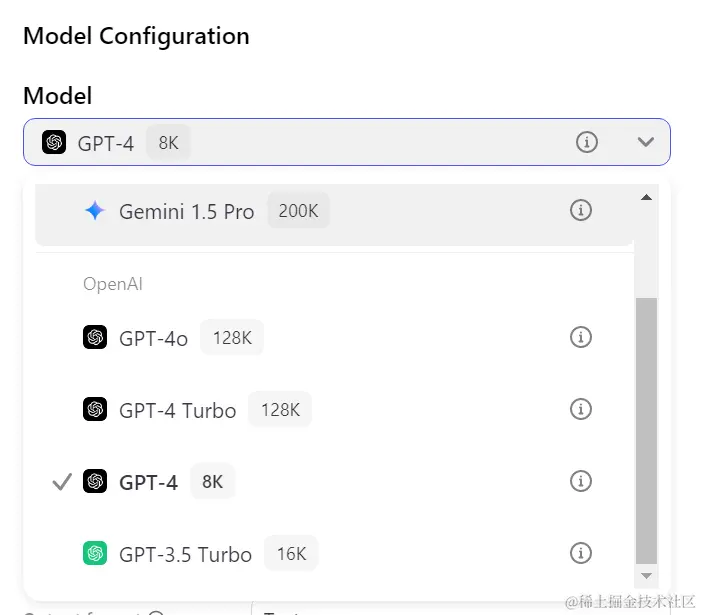
Task: Select GPT-4 Turbo model option
Action: tap(334, 409)
